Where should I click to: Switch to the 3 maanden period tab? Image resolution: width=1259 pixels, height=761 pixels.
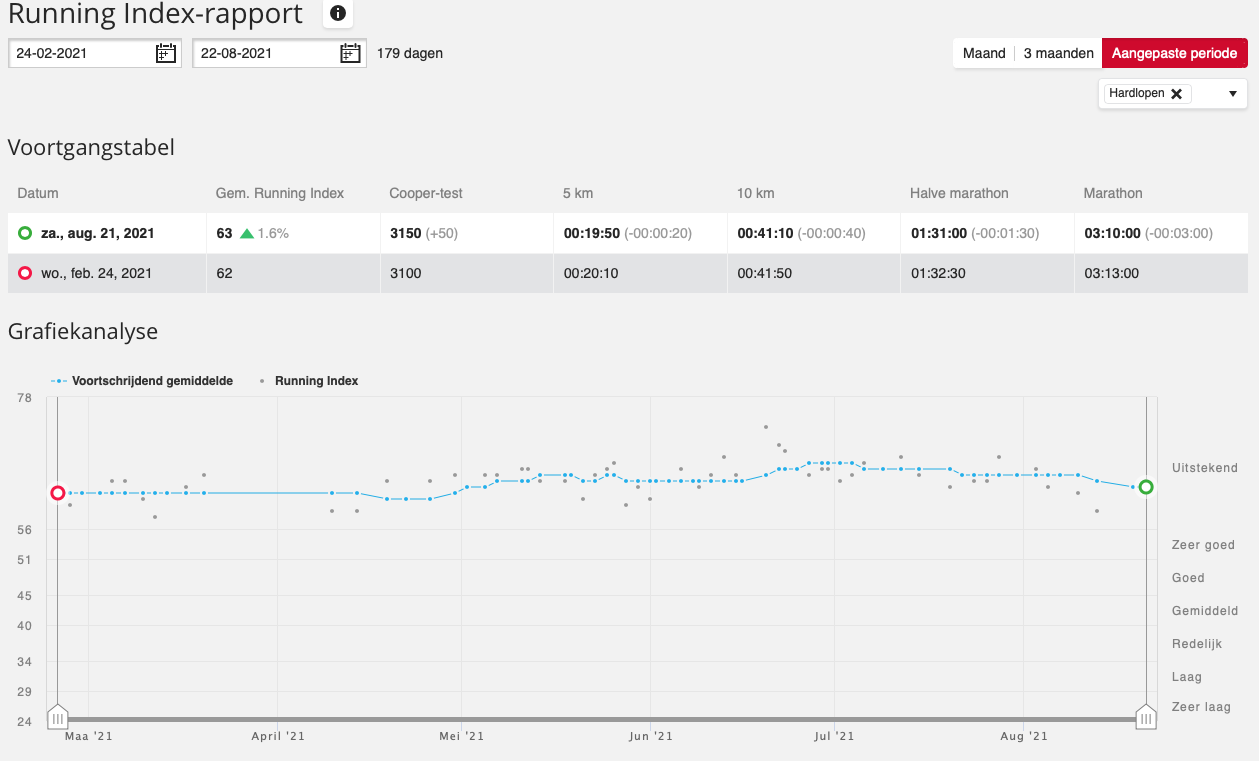pos(1058,53)
